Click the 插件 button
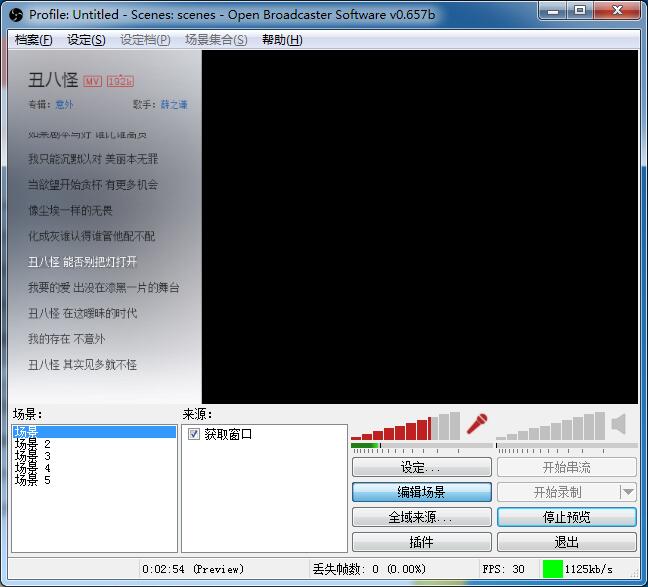 [x=422, y=542]
